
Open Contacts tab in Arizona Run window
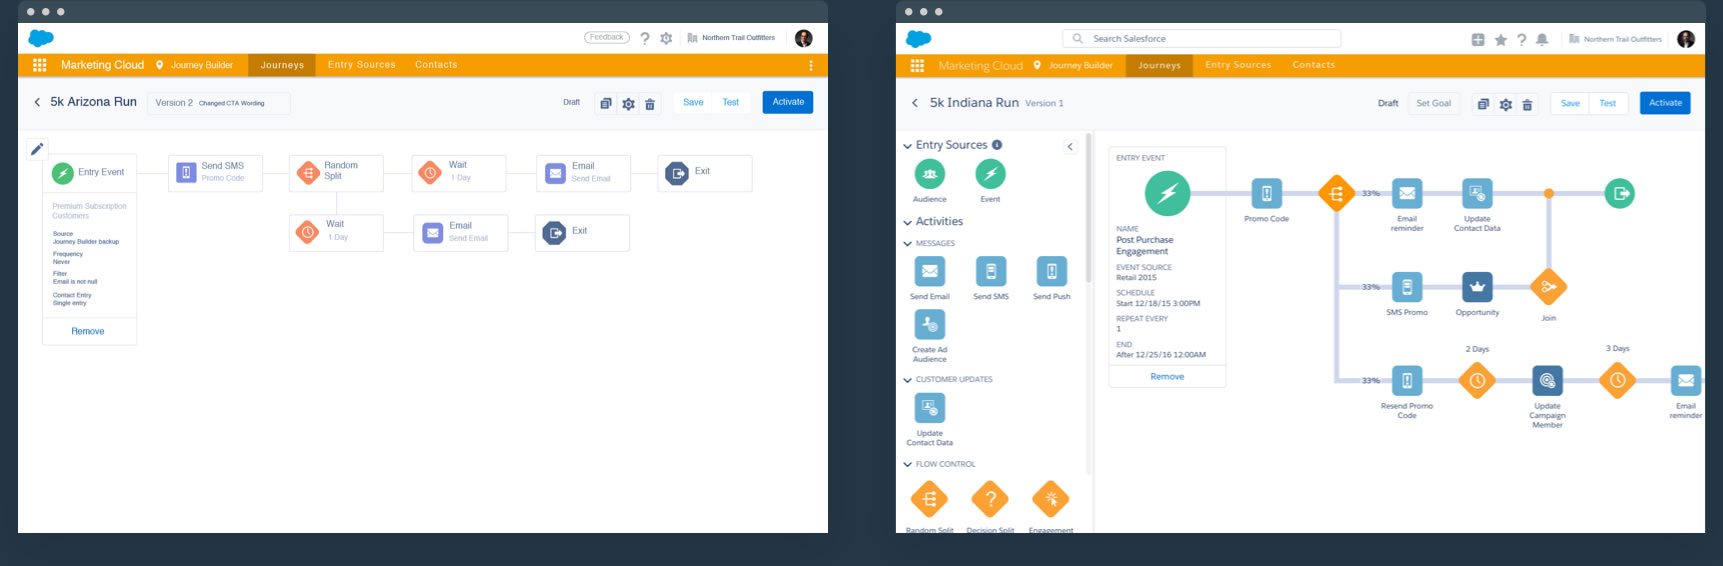pyautogui.click(x=436, y=65)
